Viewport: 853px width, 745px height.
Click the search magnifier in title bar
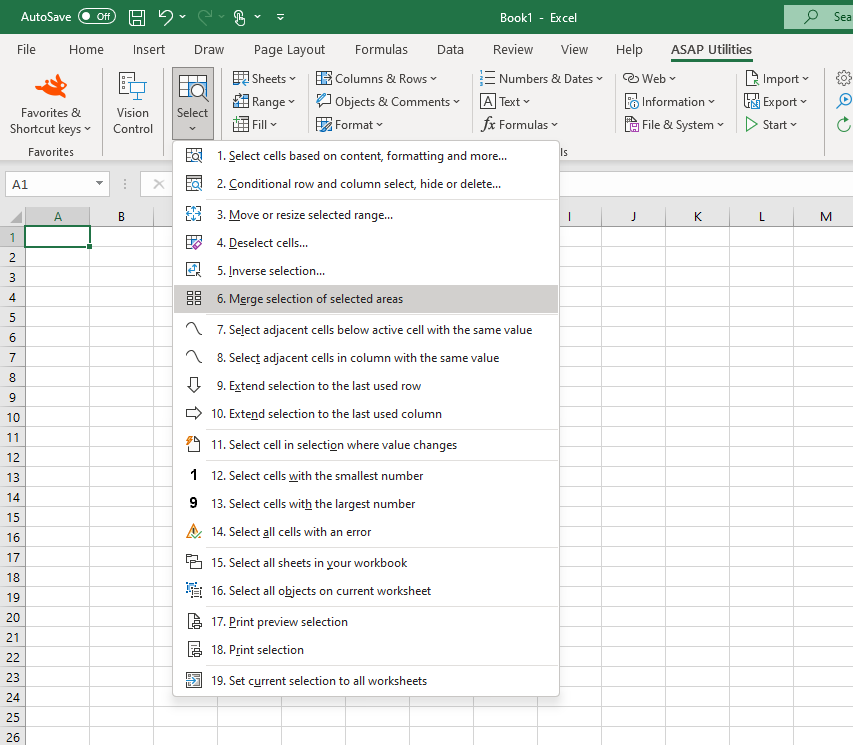point(811,17)
